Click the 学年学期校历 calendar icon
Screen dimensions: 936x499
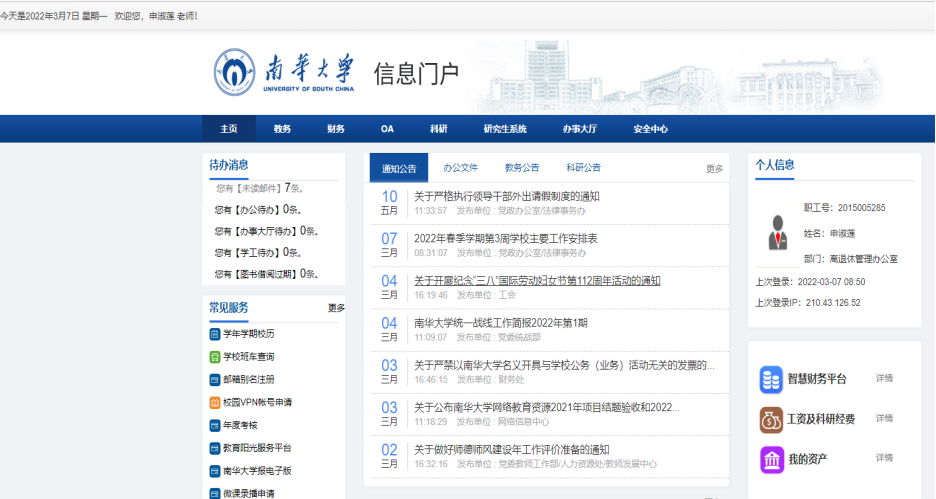point(214,334)
